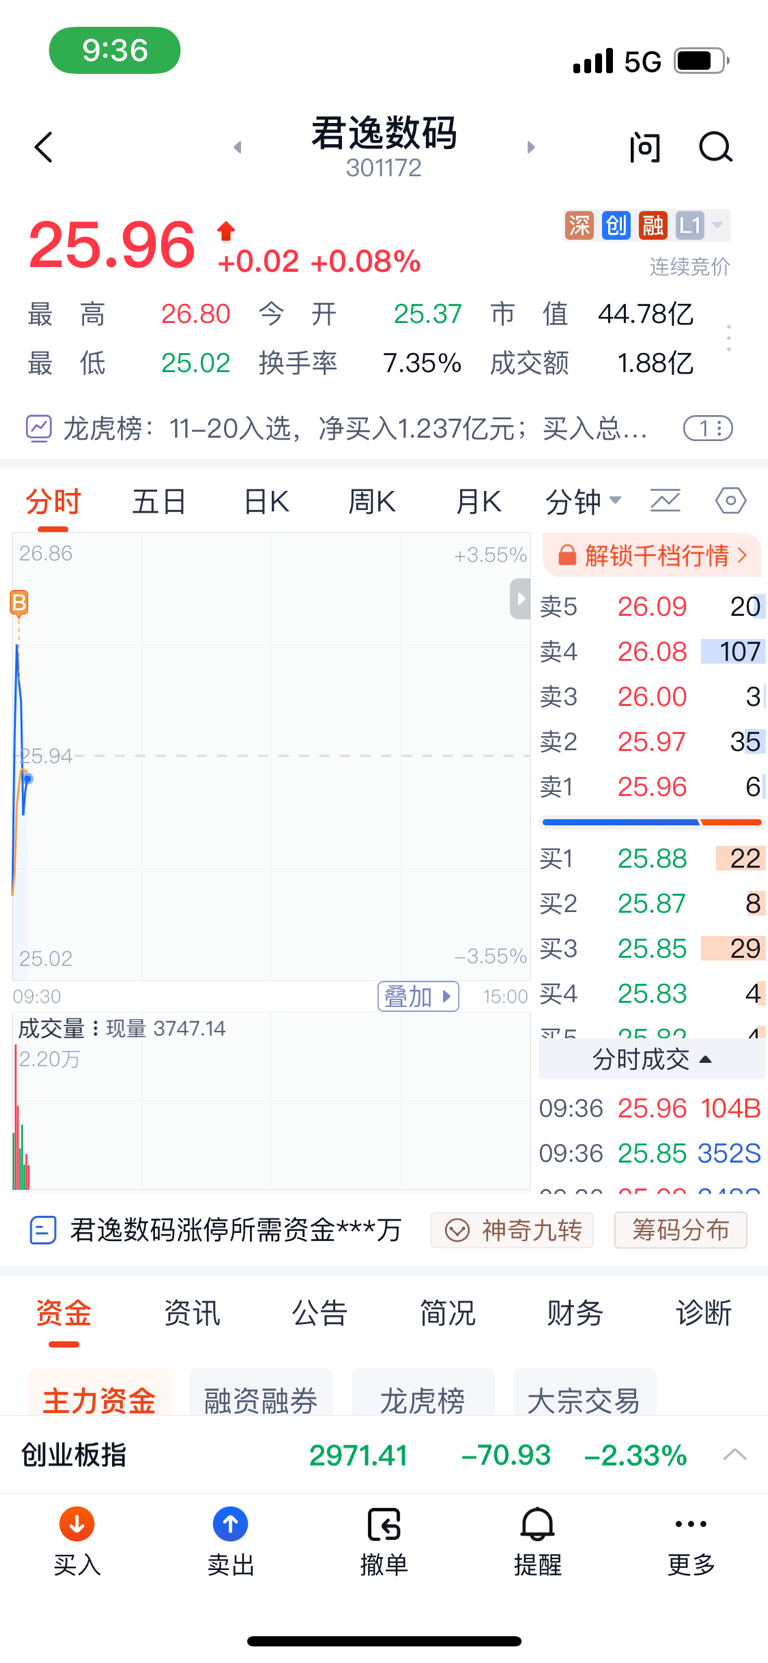
Task: Toggle the 叠加 overlay button
Action: pos(418,997)
